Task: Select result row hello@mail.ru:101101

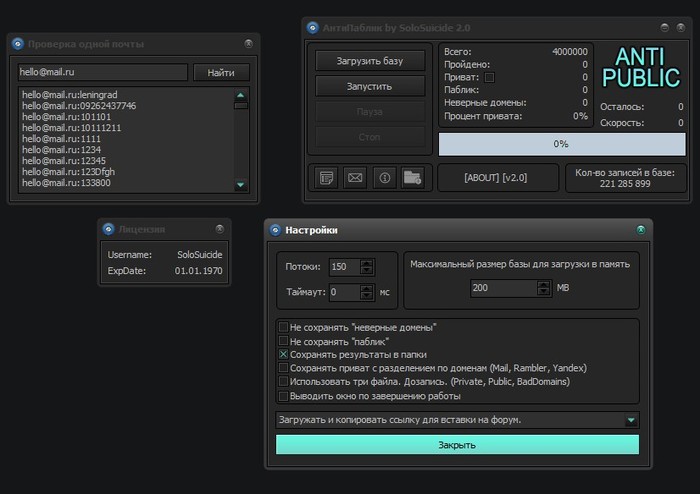Action: point(67,116)
